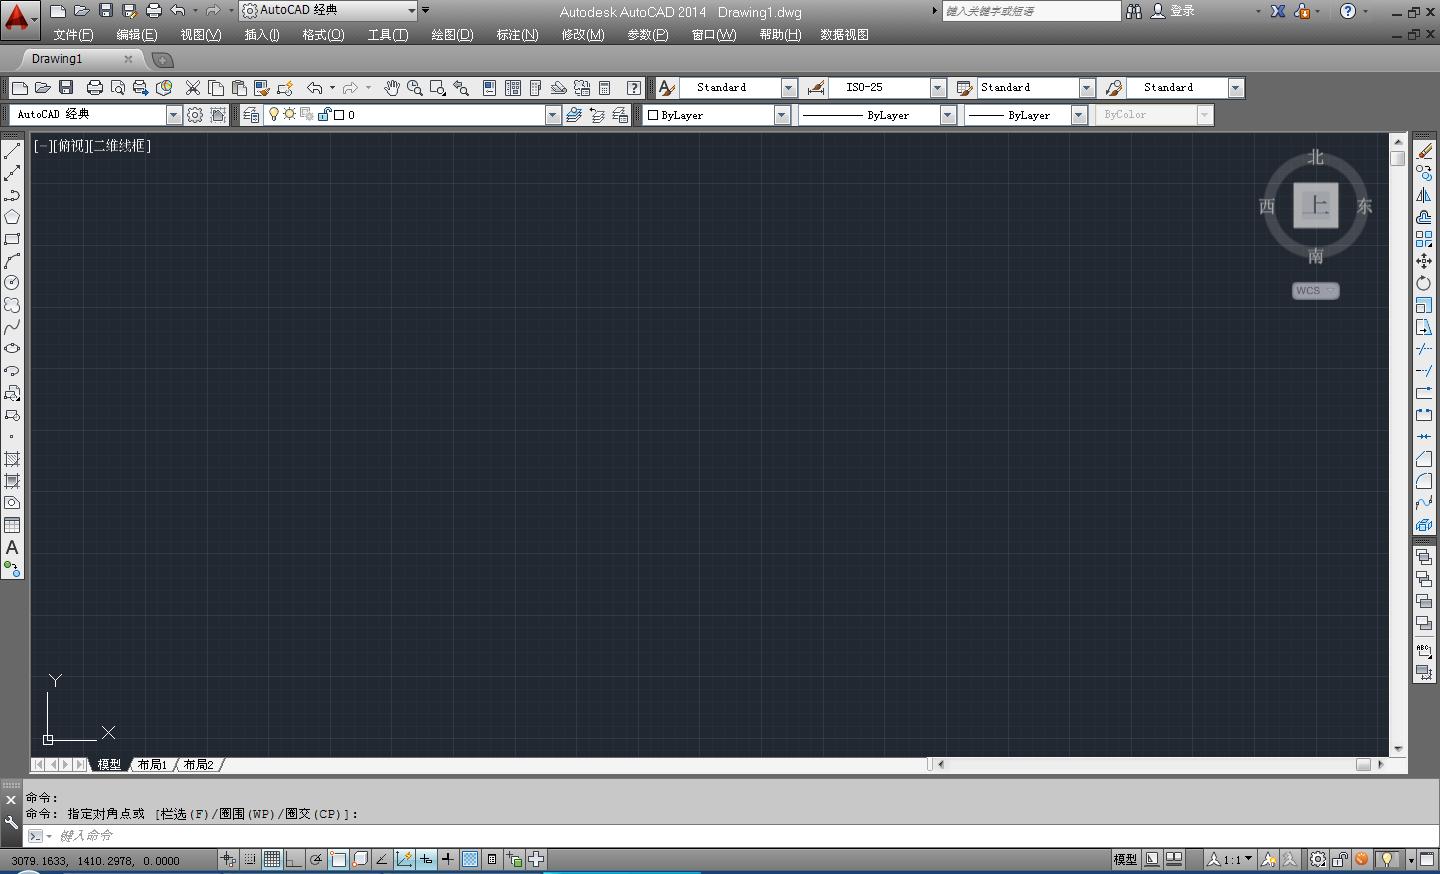Start the Spline curve tool
Image resolution: width=1440 pixels, height=874 pixels.
12,327
